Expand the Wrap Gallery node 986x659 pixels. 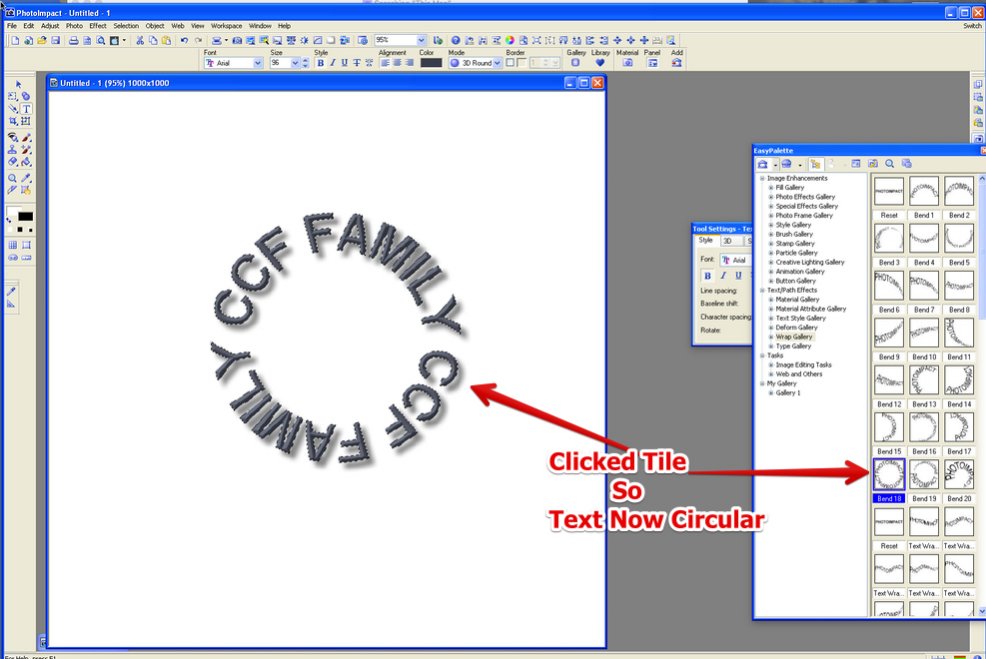point(771,336)
